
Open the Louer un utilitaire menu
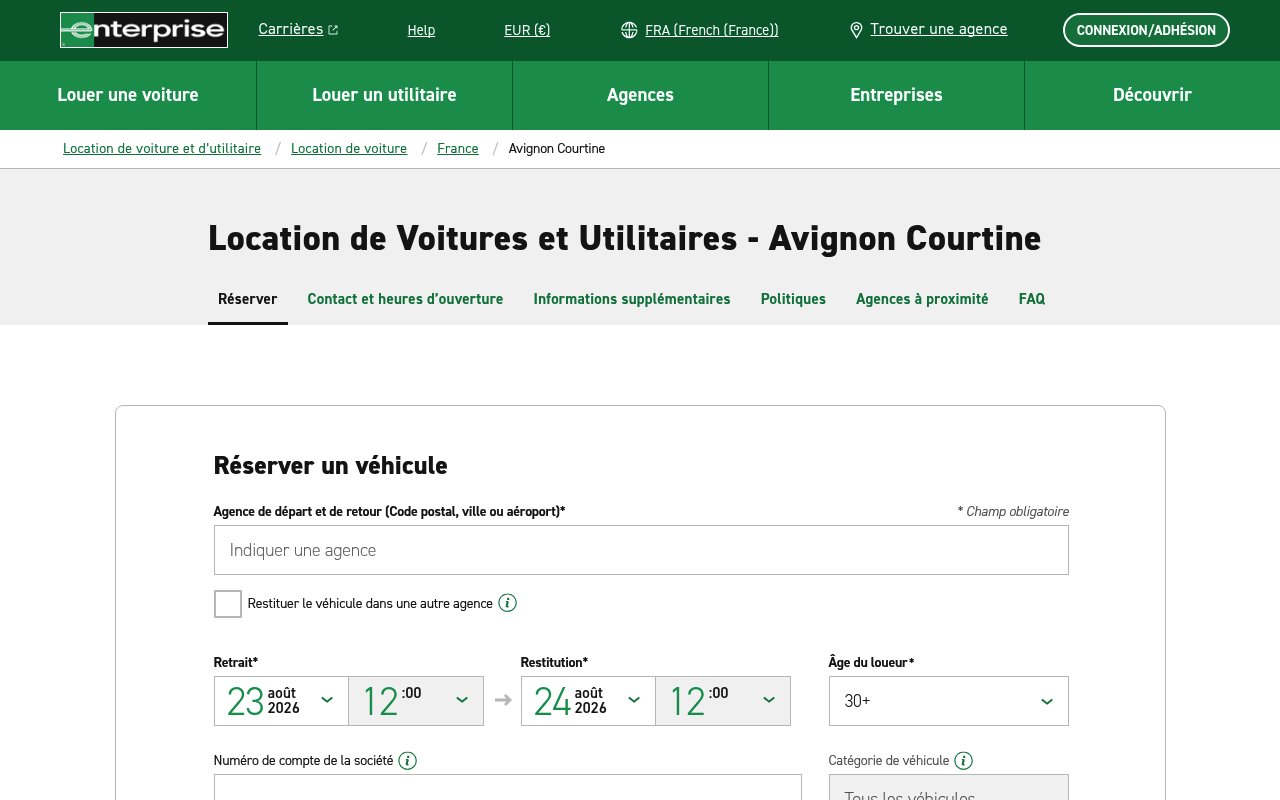(x=384, y=95)
